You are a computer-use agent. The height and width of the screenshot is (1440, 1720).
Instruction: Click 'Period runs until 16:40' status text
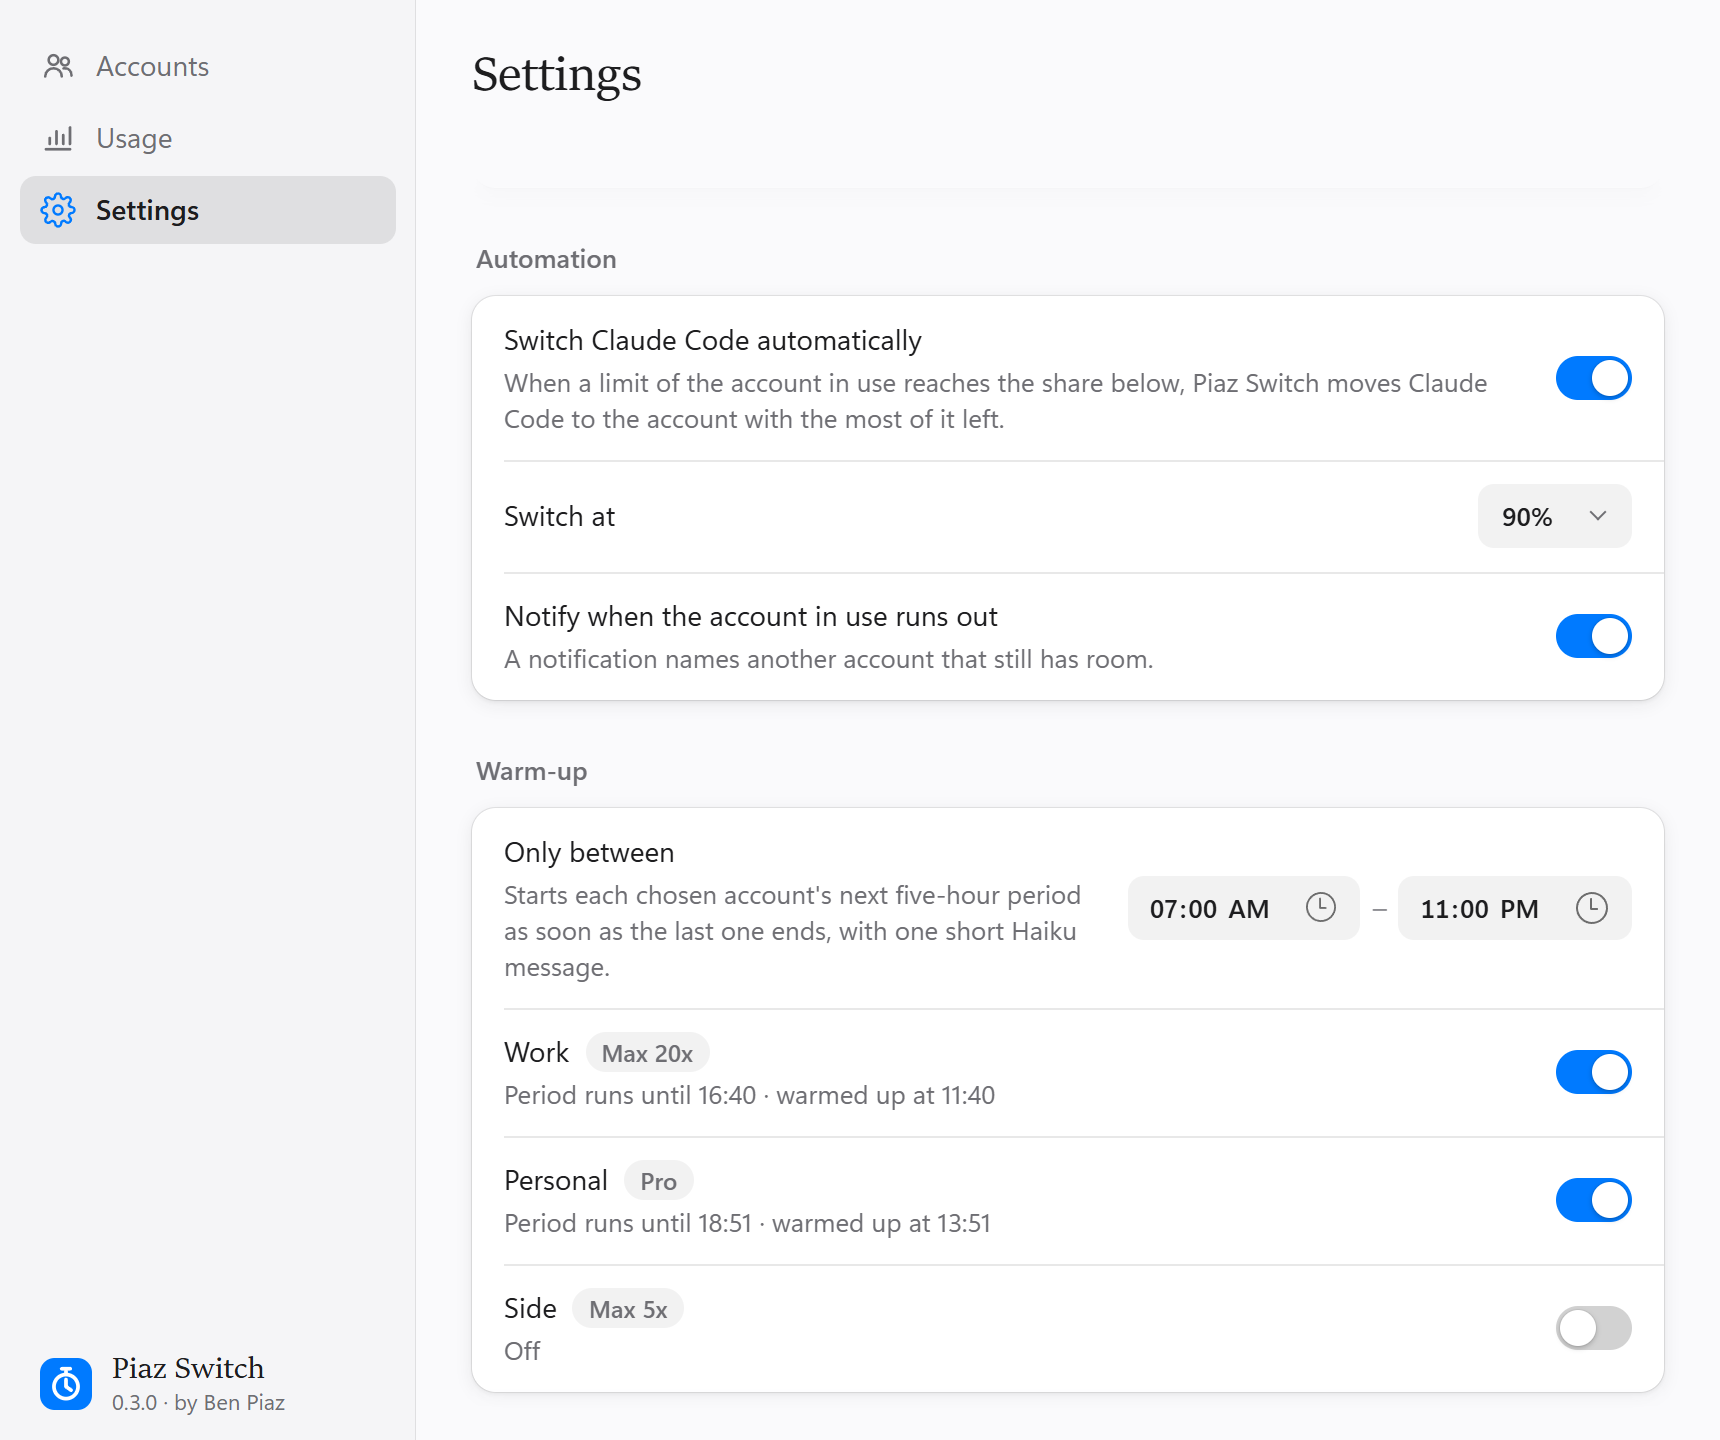[630, 1095]
